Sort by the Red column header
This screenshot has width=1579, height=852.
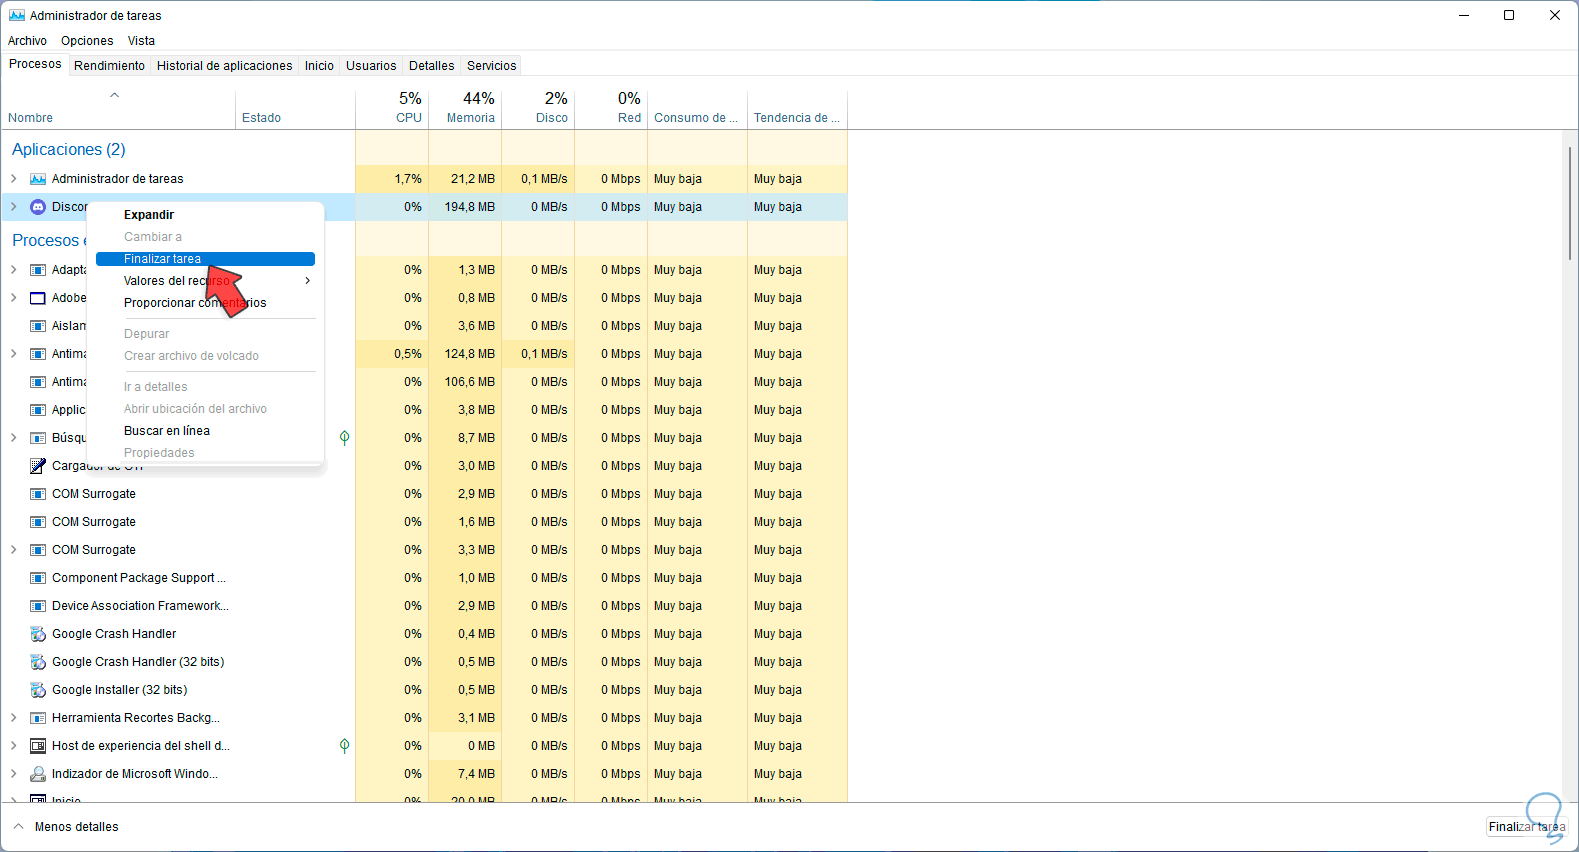[x=611, y=109]
